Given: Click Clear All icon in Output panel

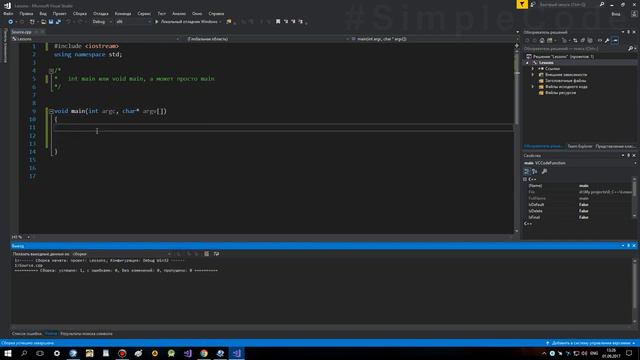Looking at the screenshot, I should [207, 254].
